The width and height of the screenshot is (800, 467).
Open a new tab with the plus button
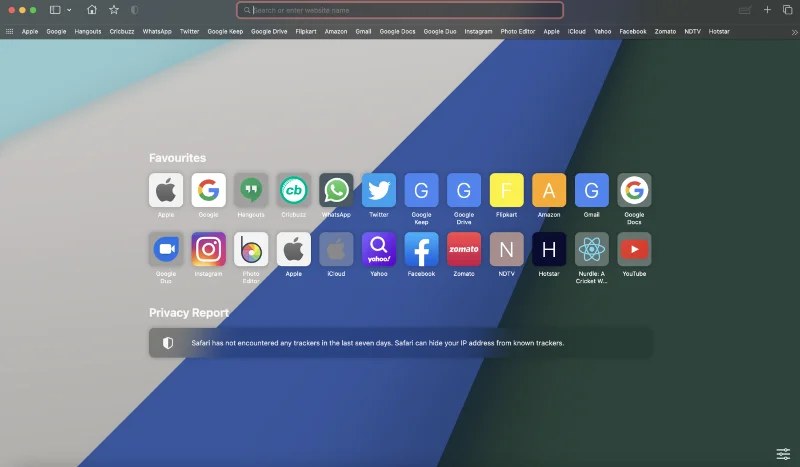pyautogui.click(x=767, y=10)
